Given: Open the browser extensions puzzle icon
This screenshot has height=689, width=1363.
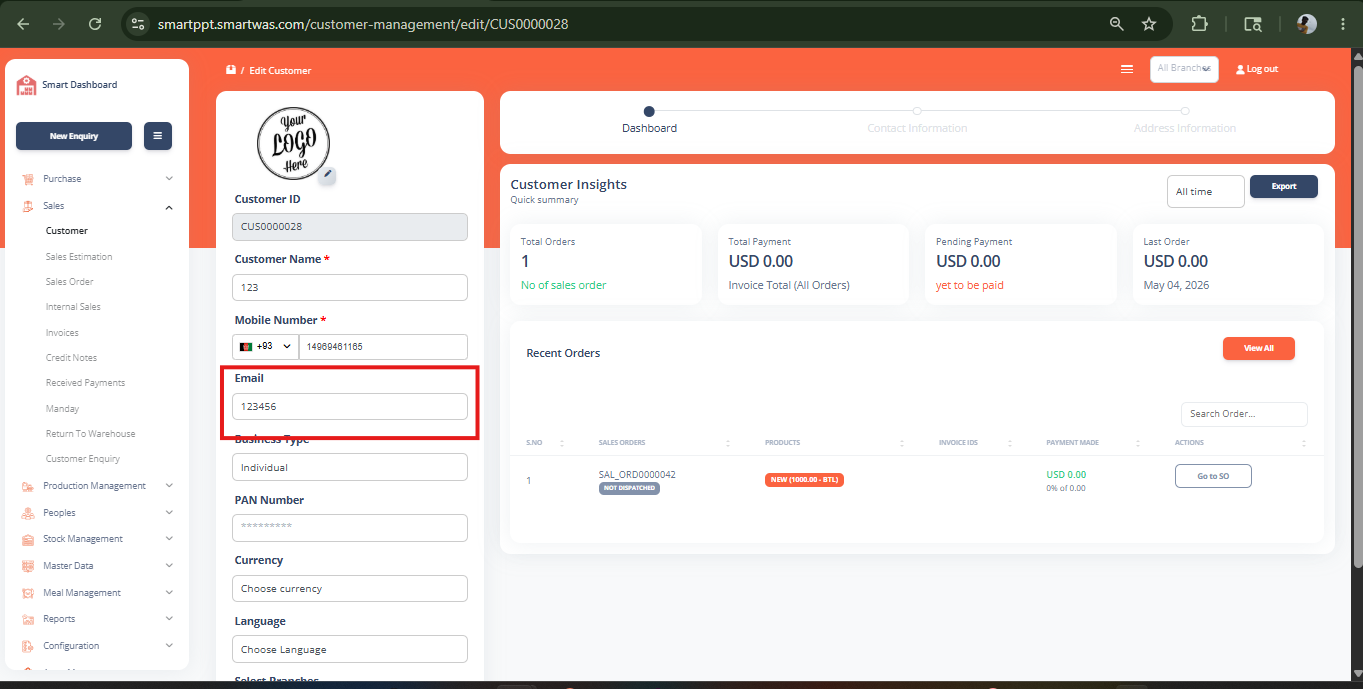Looking at the screenshot, I should (1199, 24).
